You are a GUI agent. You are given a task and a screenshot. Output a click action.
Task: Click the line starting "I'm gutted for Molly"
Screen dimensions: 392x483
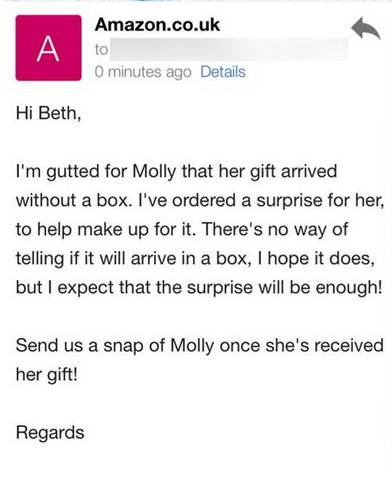click(x=176, y=171)
